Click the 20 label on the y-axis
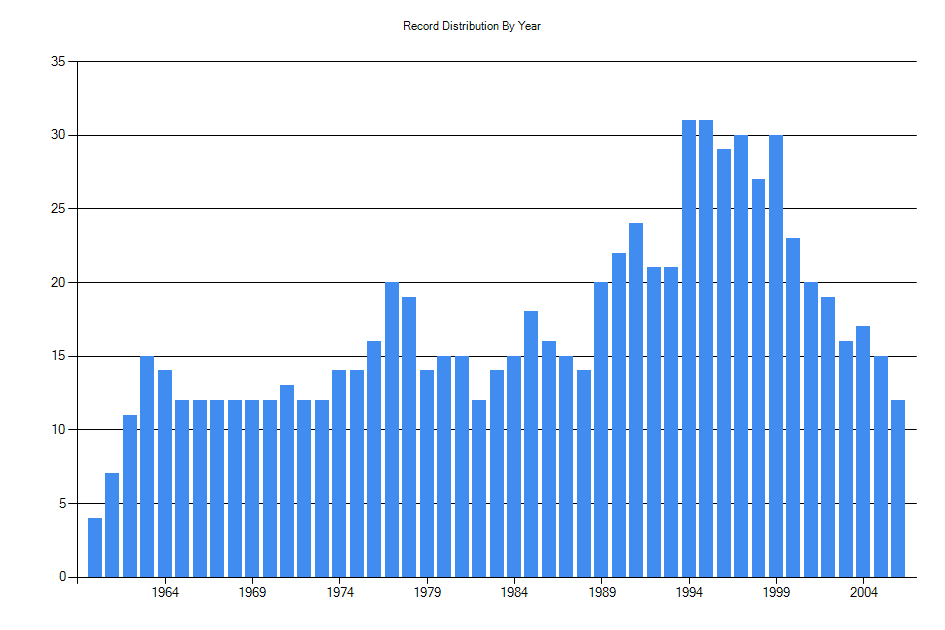 tap(59, 281)
